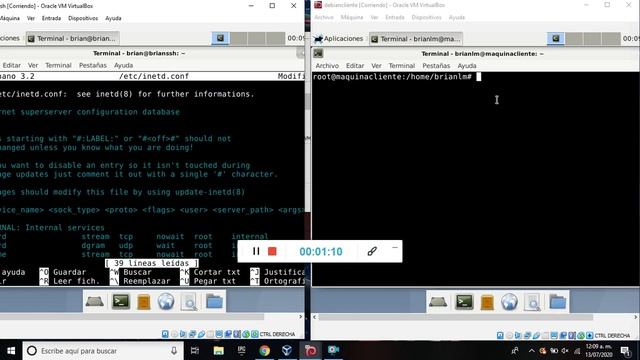Switch to second workspace in left VM panel
Image resolution: width=640 pixels, height=360 pixels.
point(239,38)
